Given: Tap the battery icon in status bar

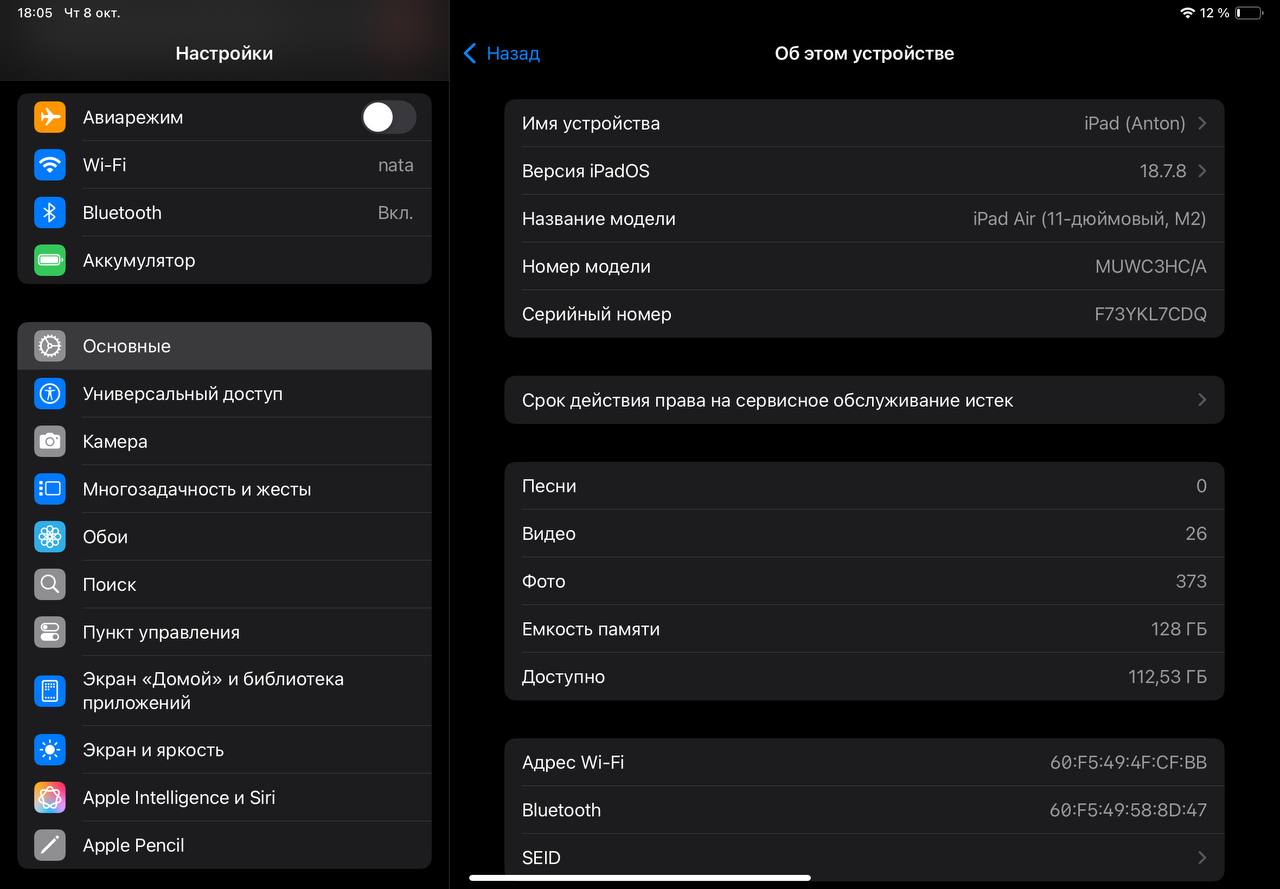Looking at the screenshot, I should [1249, 13].
